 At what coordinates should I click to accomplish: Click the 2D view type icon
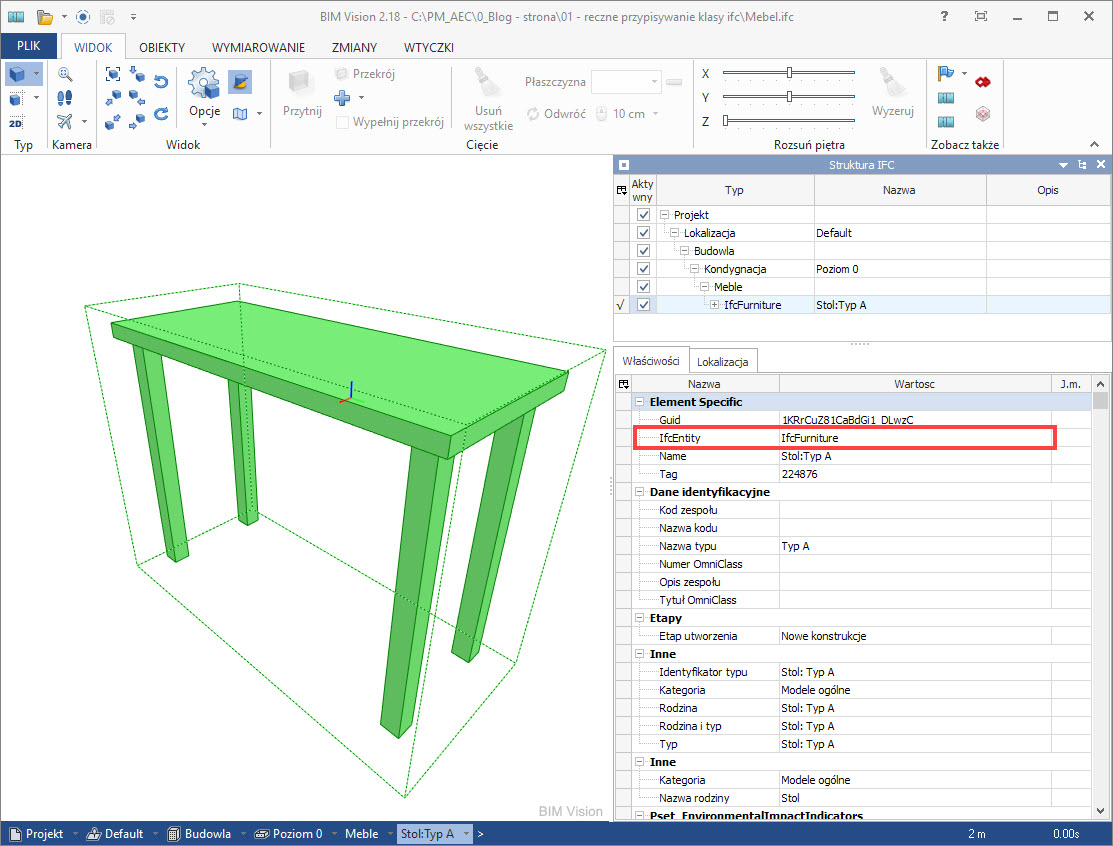click(x=16, y=123)
